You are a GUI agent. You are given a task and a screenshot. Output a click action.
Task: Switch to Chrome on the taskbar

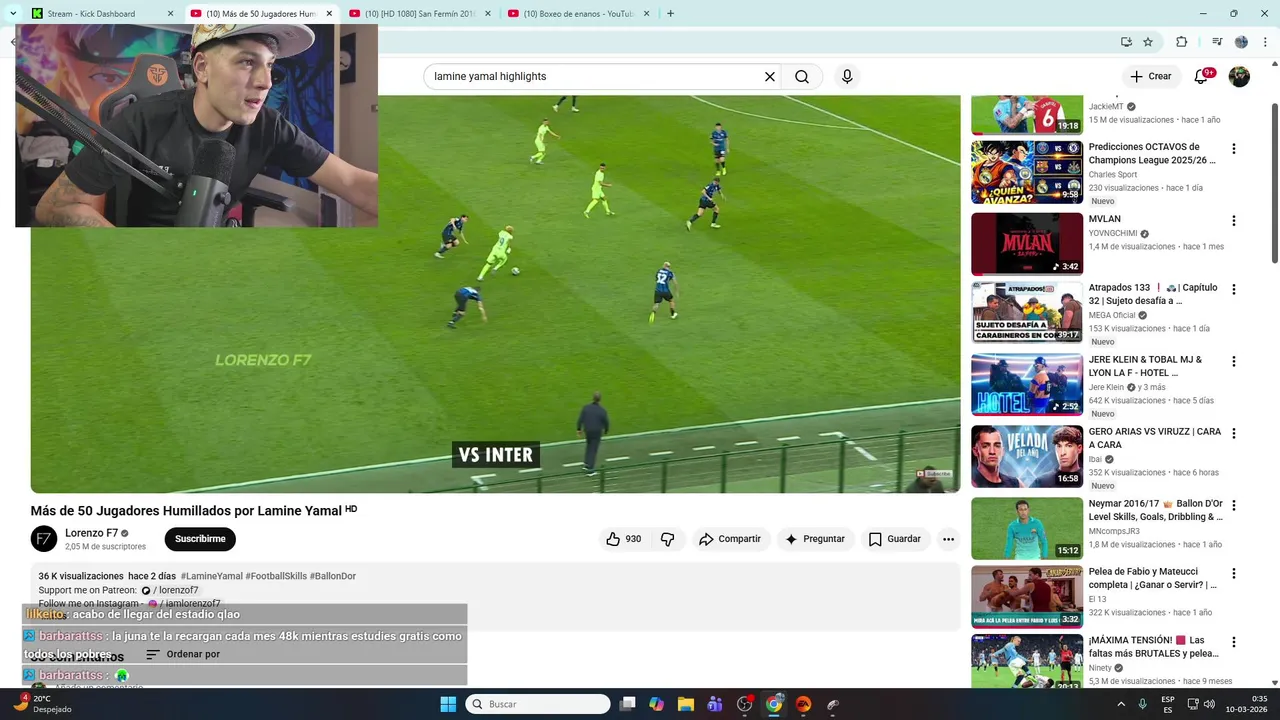(x=774, y=704)
